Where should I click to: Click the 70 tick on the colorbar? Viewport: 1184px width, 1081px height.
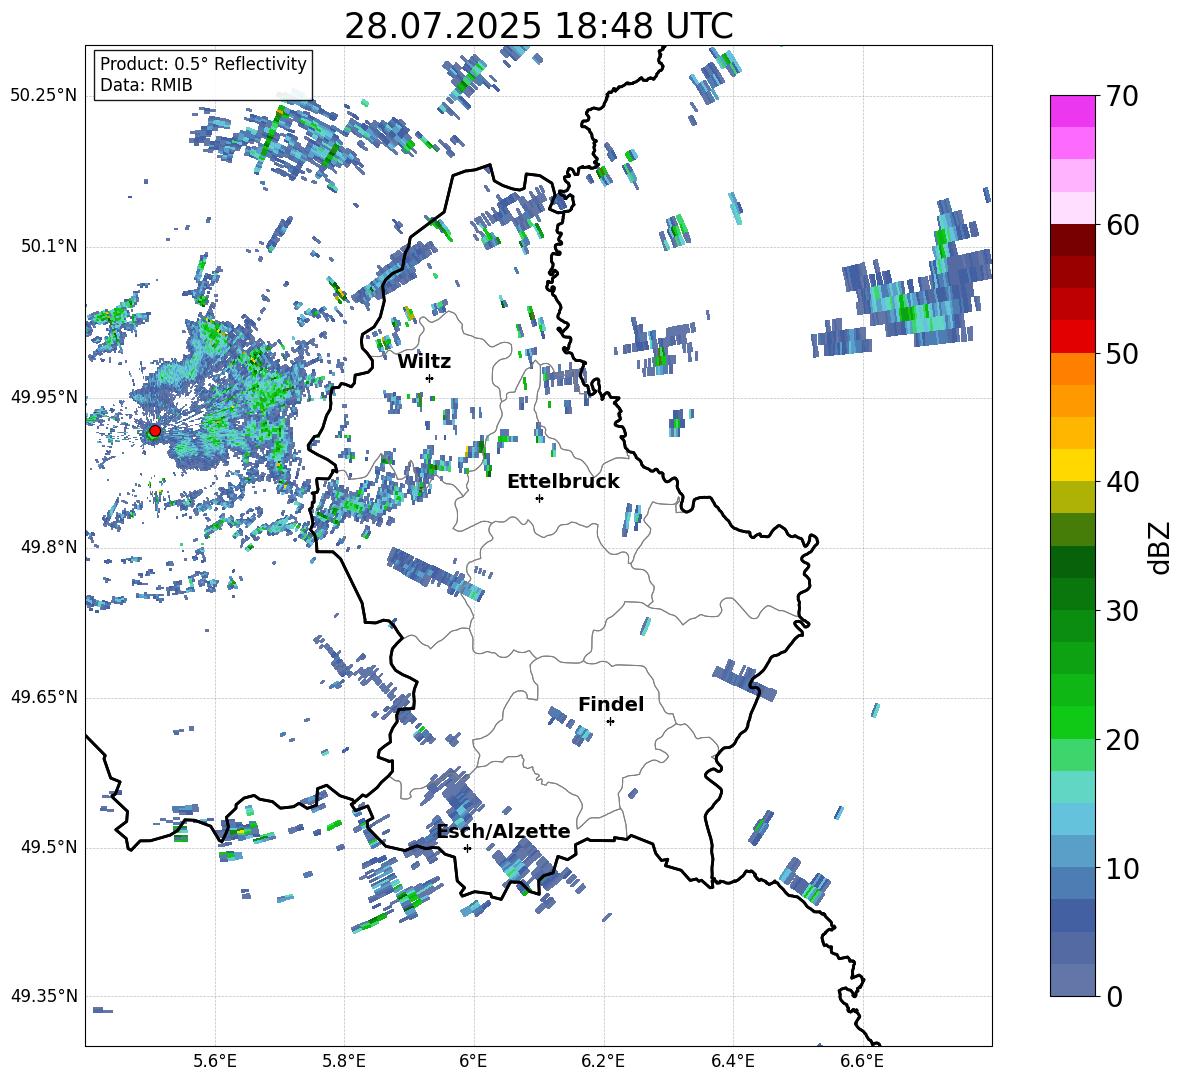[x=1122, y=97]
